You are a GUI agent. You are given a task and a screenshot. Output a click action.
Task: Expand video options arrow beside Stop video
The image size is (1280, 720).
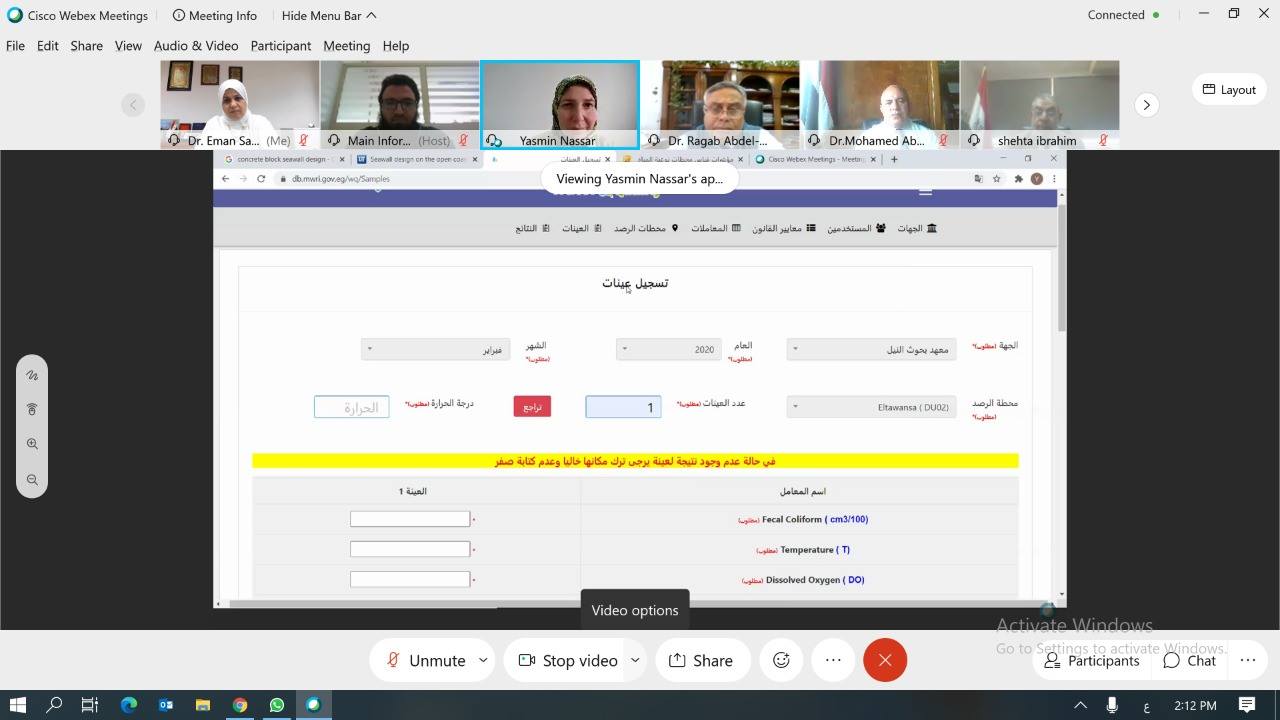pos(634,660)
